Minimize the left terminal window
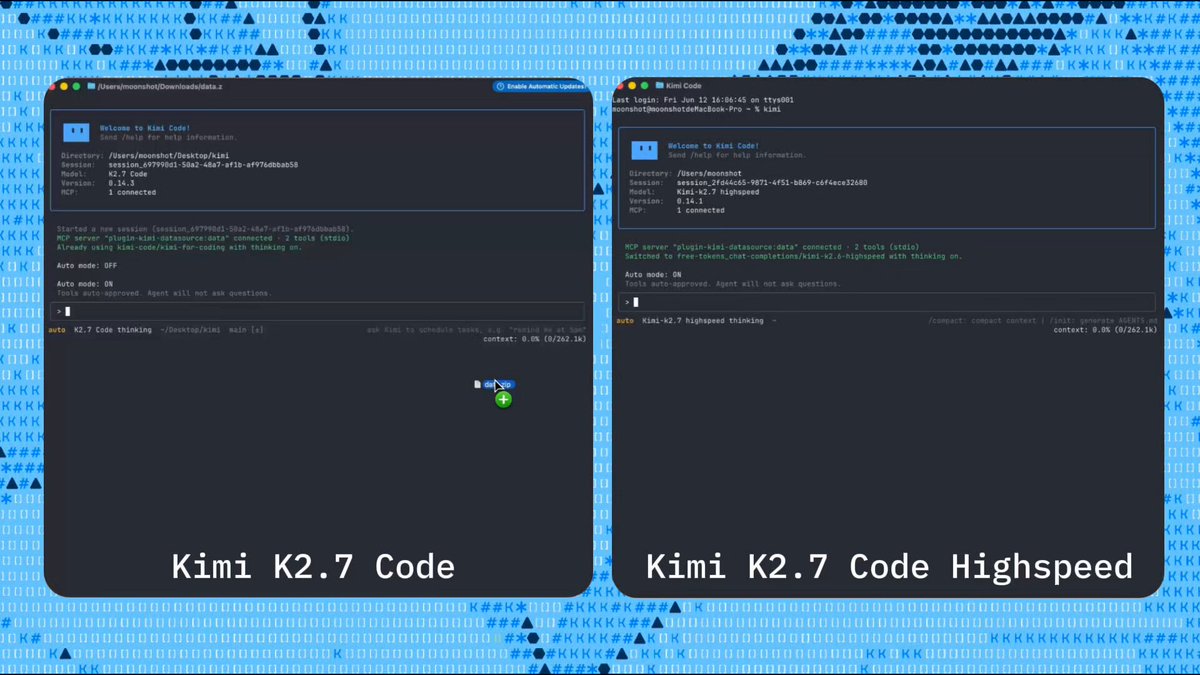The width and height of the screenshot is (1200, 675). (64, 87)
